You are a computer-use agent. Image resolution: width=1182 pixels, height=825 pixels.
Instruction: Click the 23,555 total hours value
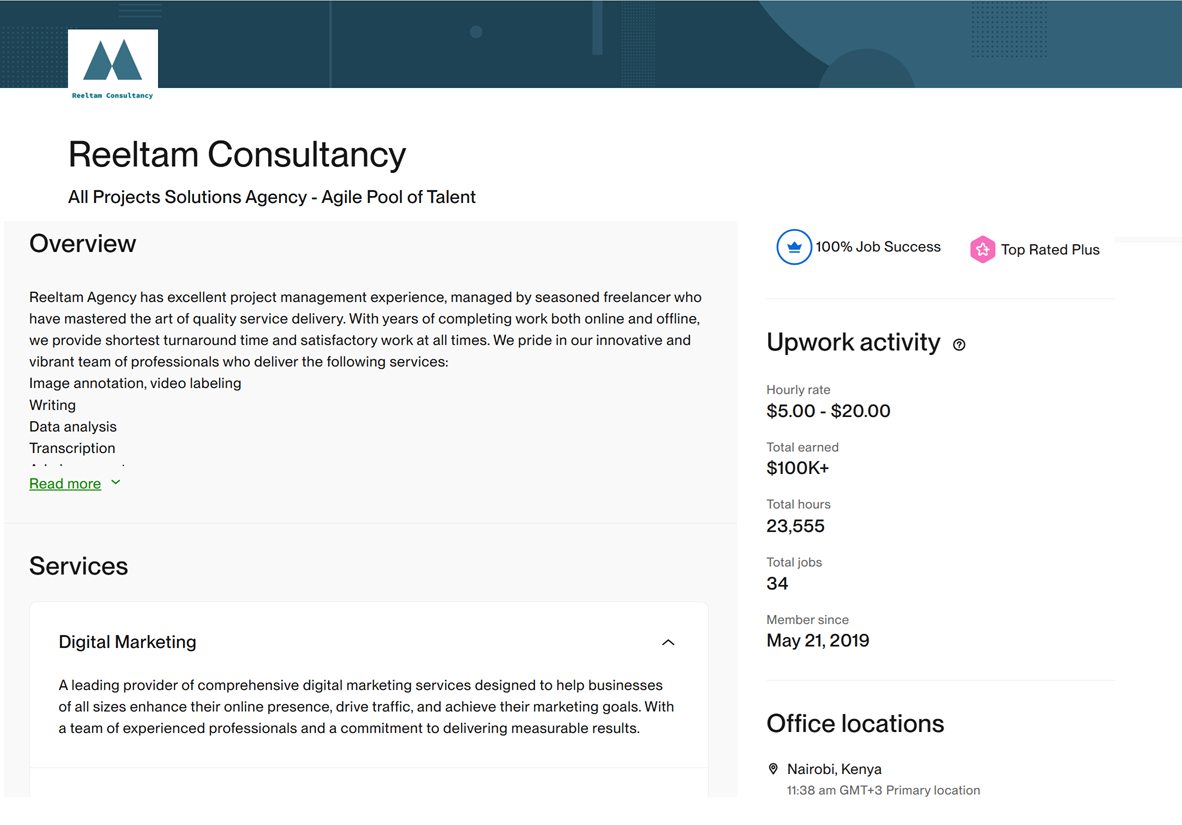(795, 526)
